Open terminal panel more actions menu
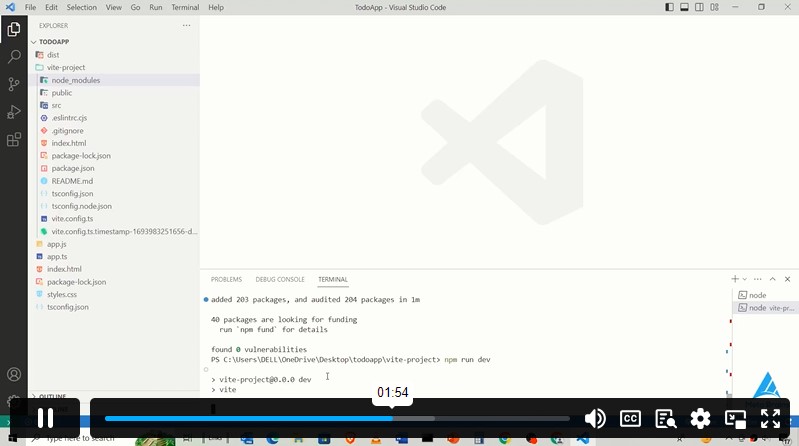799x446 pixels. click(758, 279)
